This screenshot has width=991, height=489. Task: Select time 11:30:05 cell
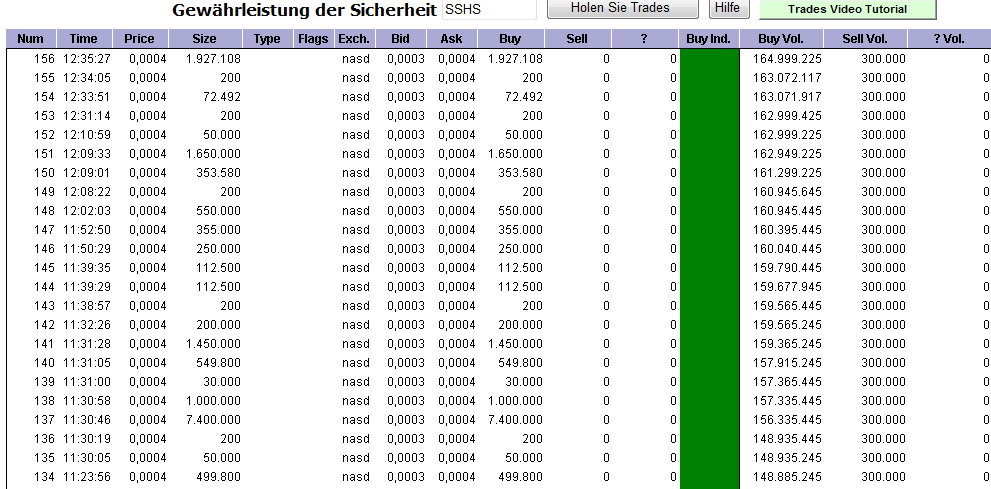click(x=87, y=457)
